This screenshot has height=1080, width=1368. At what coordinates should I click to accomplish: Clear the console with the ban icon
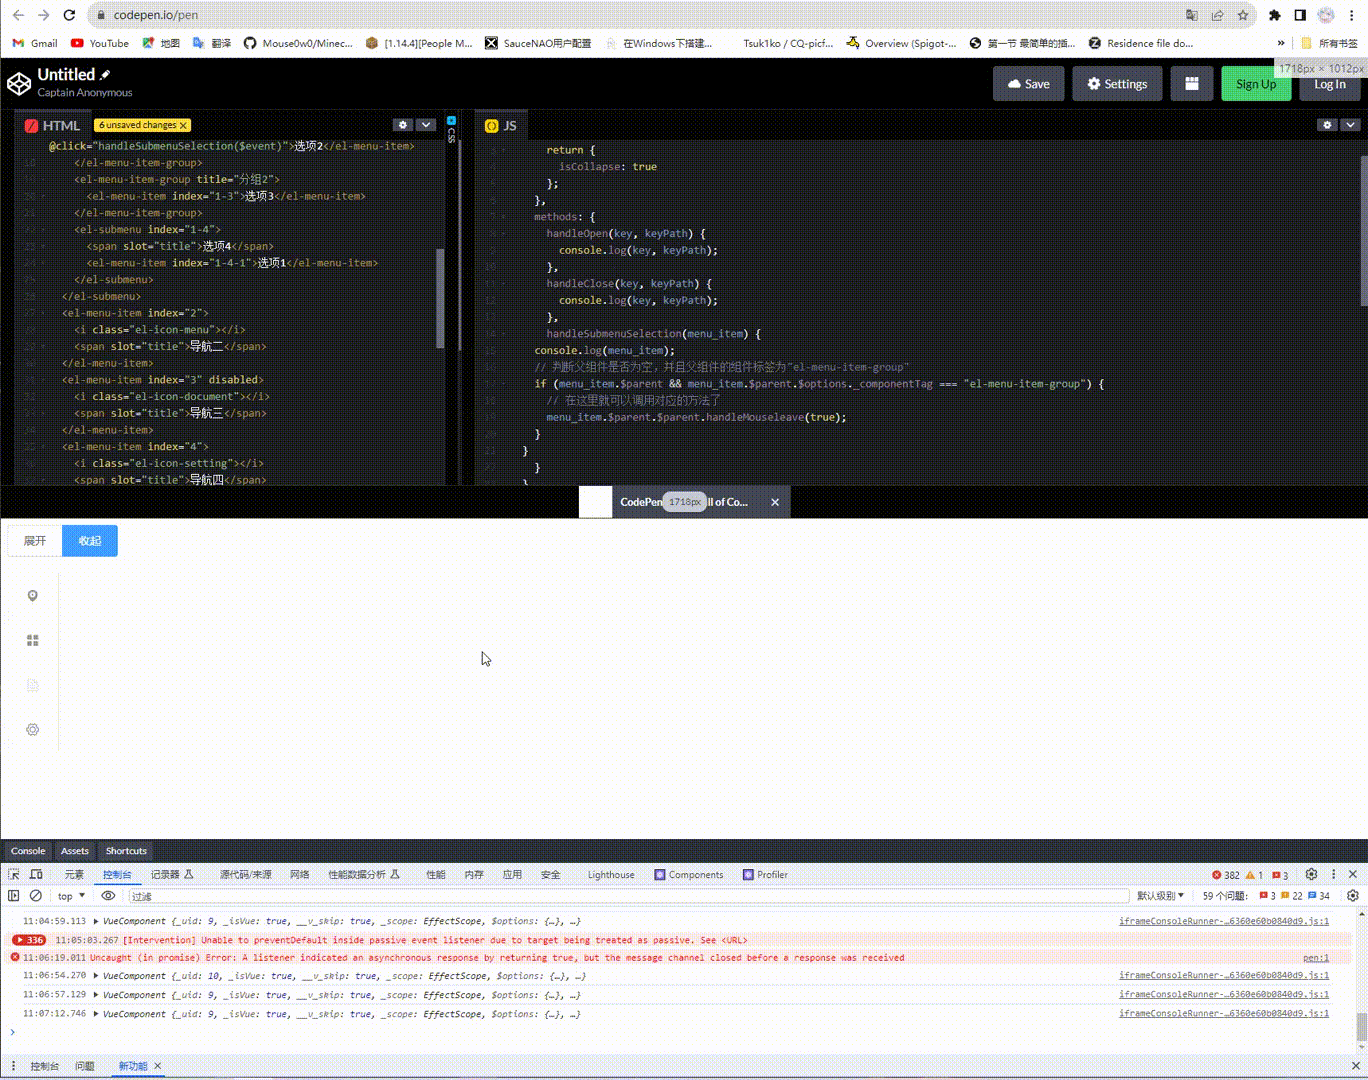point(36,896)
